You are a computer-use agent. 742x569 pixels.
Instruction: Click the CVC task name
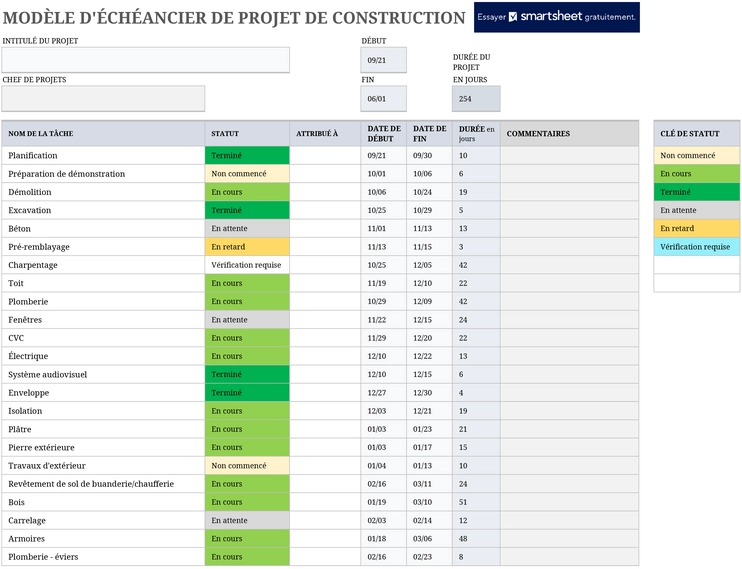(x=16, y=338)
